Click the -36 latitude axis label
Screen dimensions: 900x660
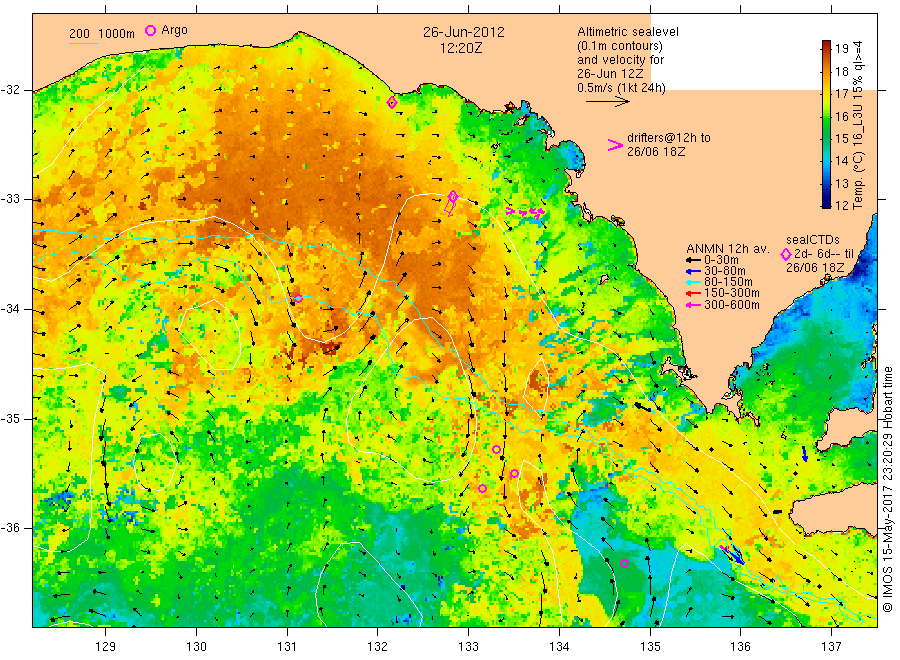(10, 528)
